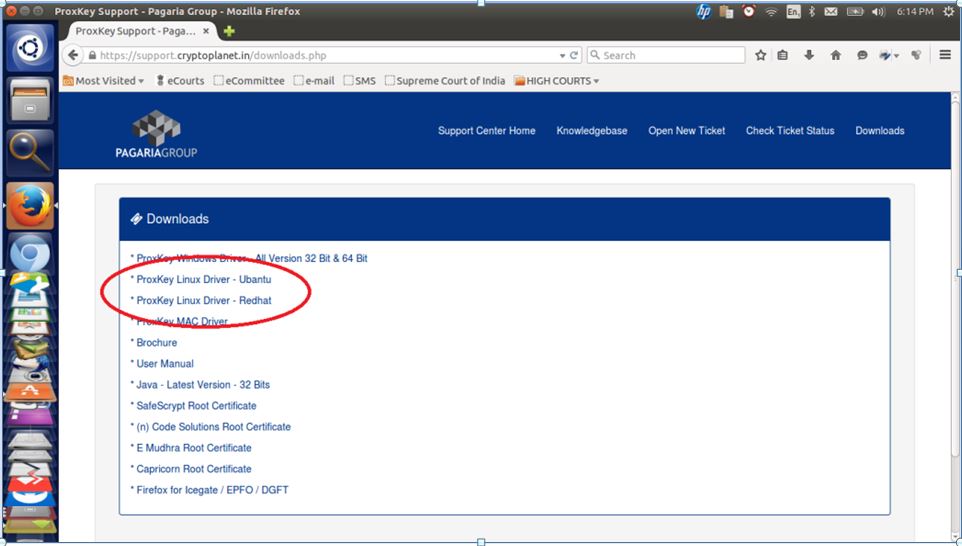Open Ubuntu Dash search launcher

click(x=29, y=48)
